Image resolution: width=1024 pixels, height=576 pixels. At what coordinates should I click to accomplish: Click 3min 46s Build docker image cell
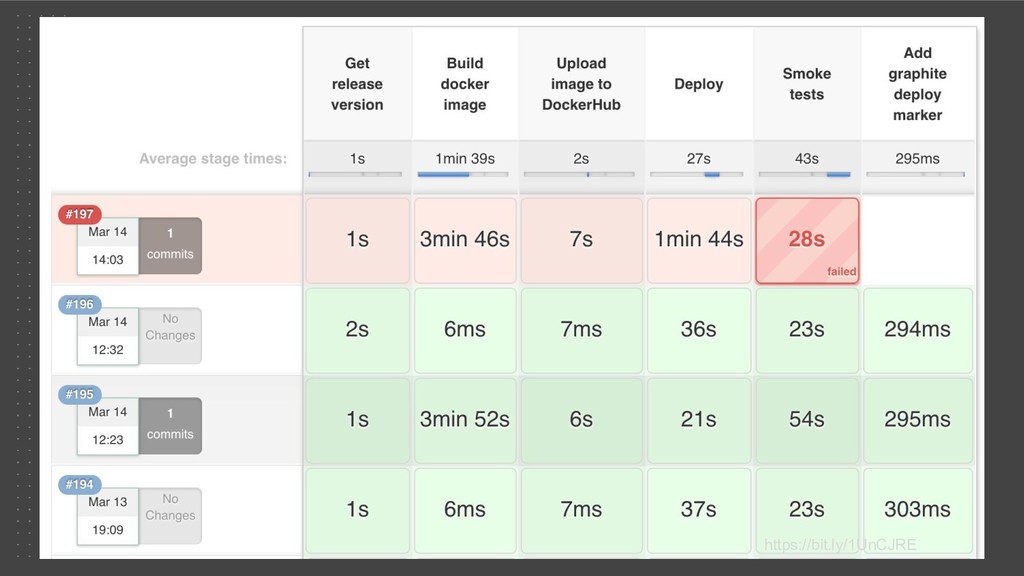465,240
